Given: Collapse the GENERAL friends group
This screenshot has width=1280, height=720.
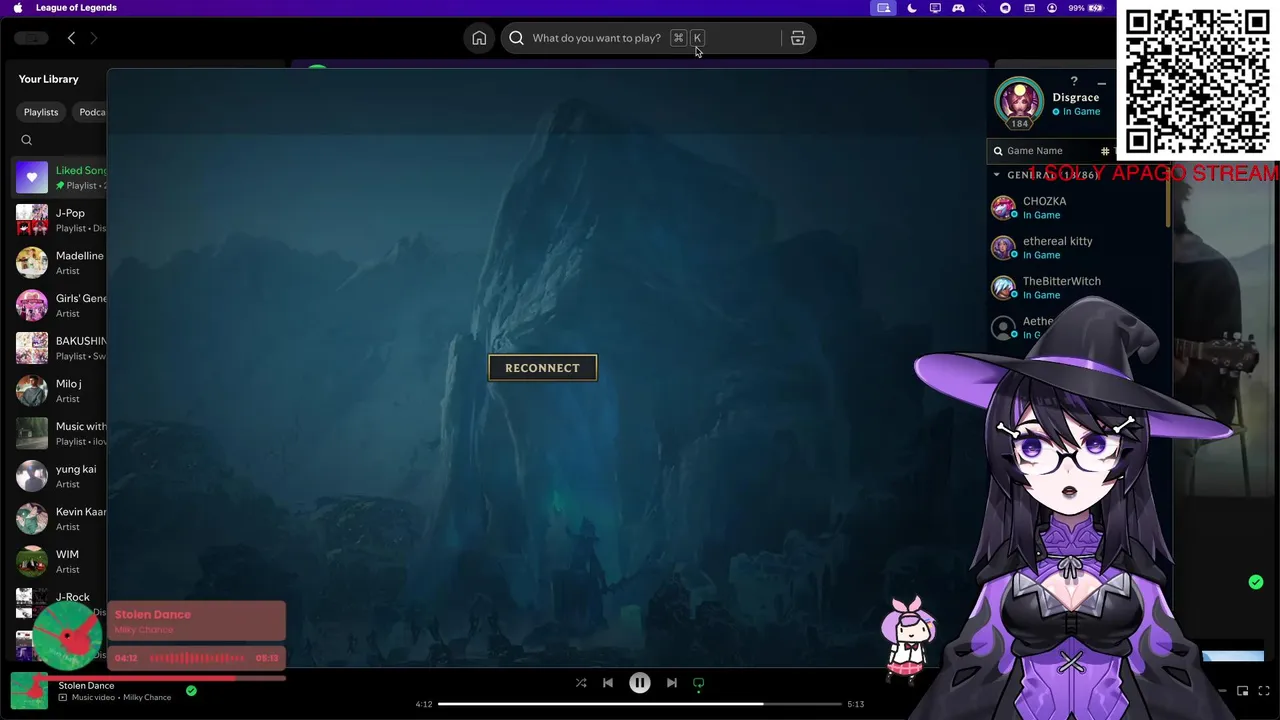Looking at the screenshot, I should pyautogui.click(x=997, y=175).
